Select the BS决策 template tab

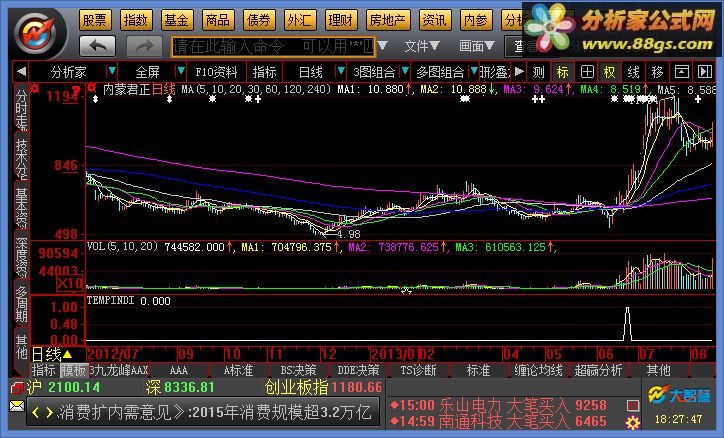pyautogui.click(x=298, y=370)
